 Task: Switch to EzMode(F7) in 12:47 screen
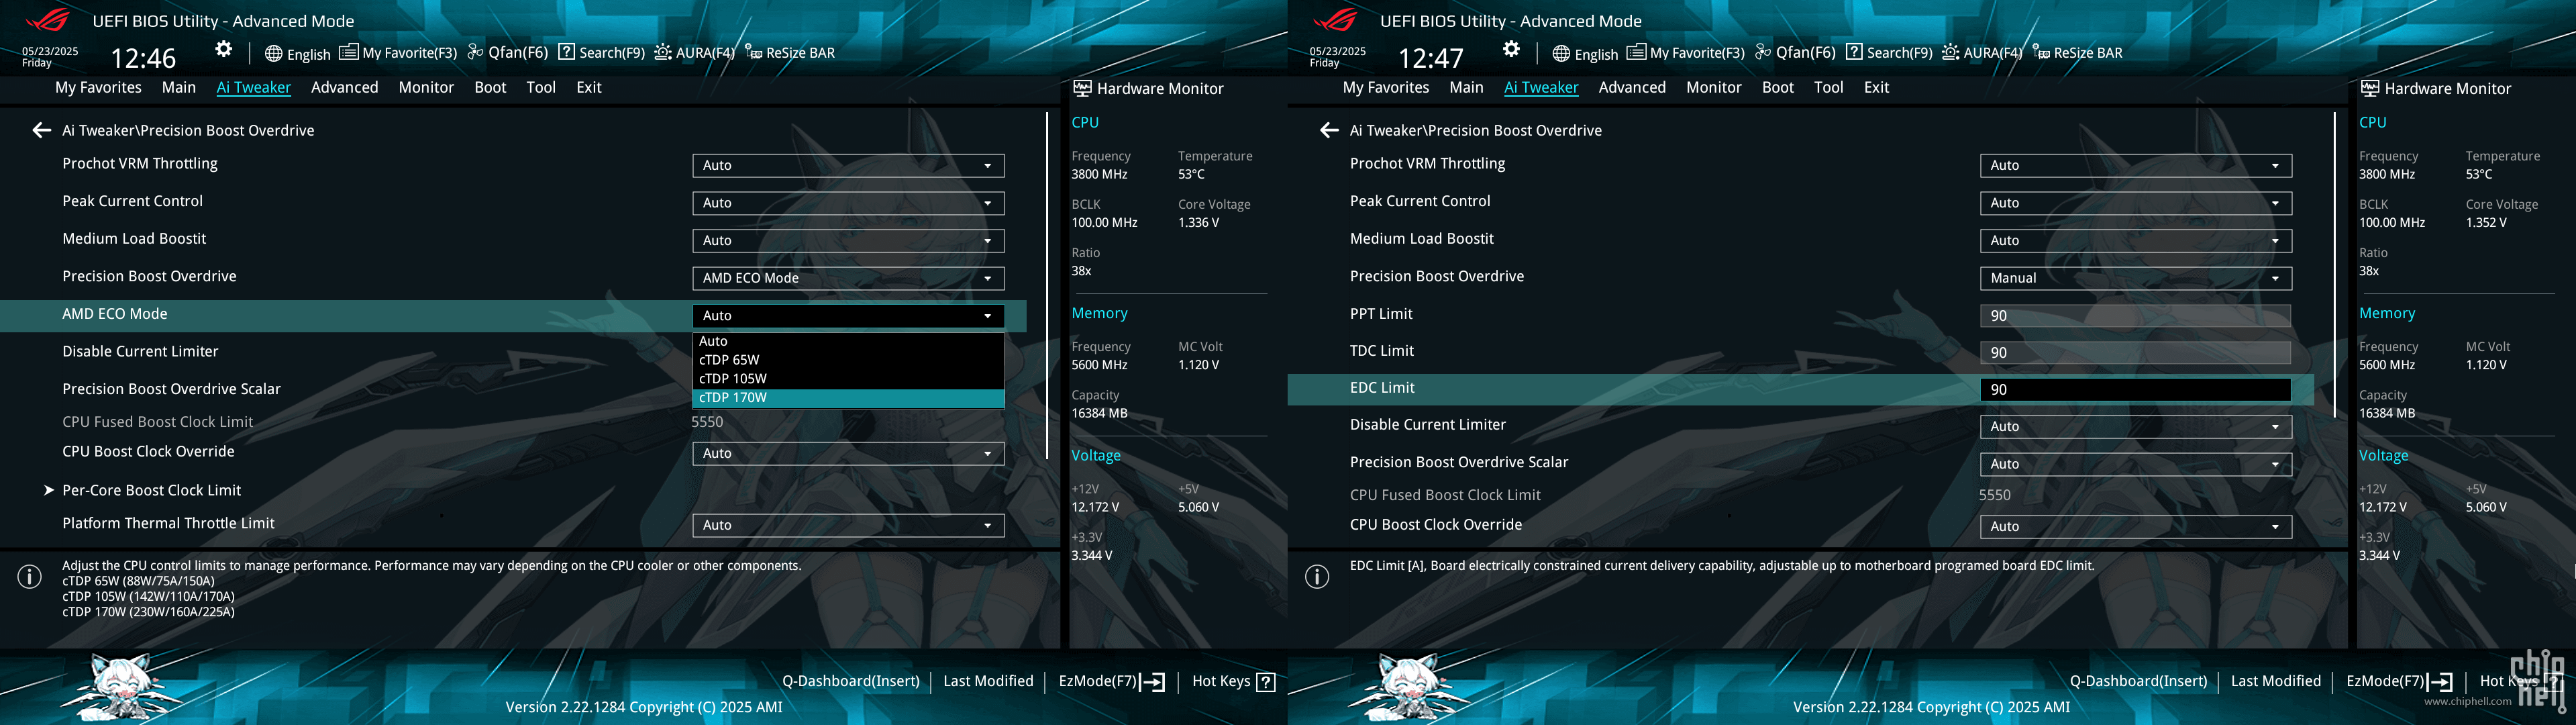pos(2399,681)
